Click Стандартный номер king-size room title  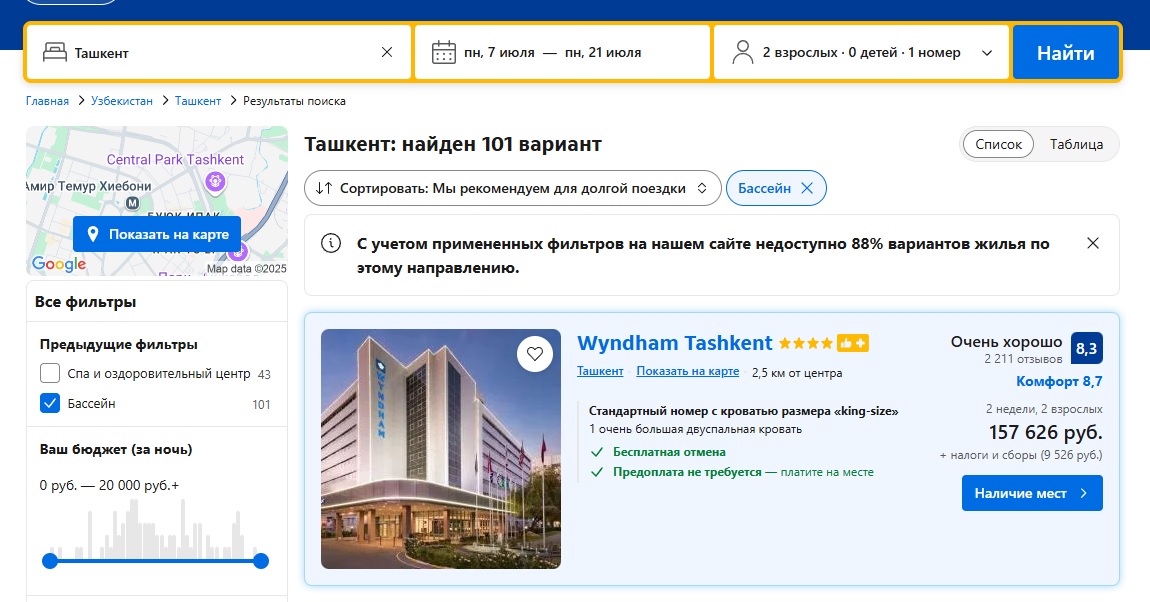coord(744,411)
